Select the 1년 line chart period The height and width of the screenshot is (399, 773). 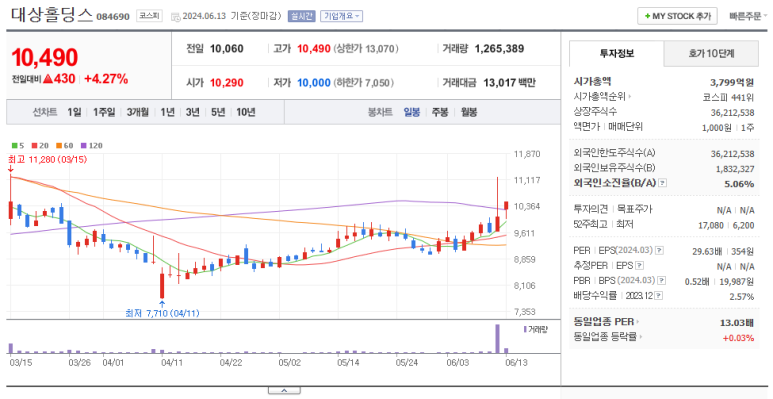(168, 112)
